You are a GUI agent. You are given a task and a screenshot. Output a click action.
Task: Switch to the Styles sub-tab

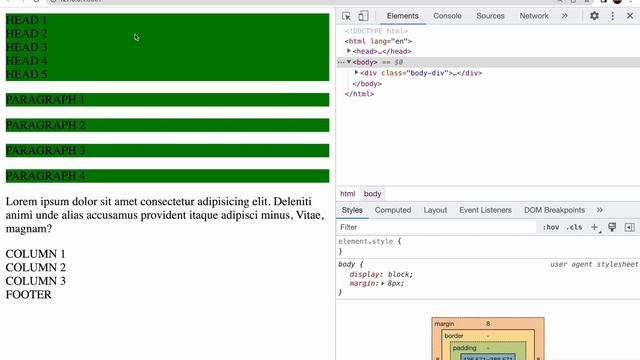tap(352, 210)
